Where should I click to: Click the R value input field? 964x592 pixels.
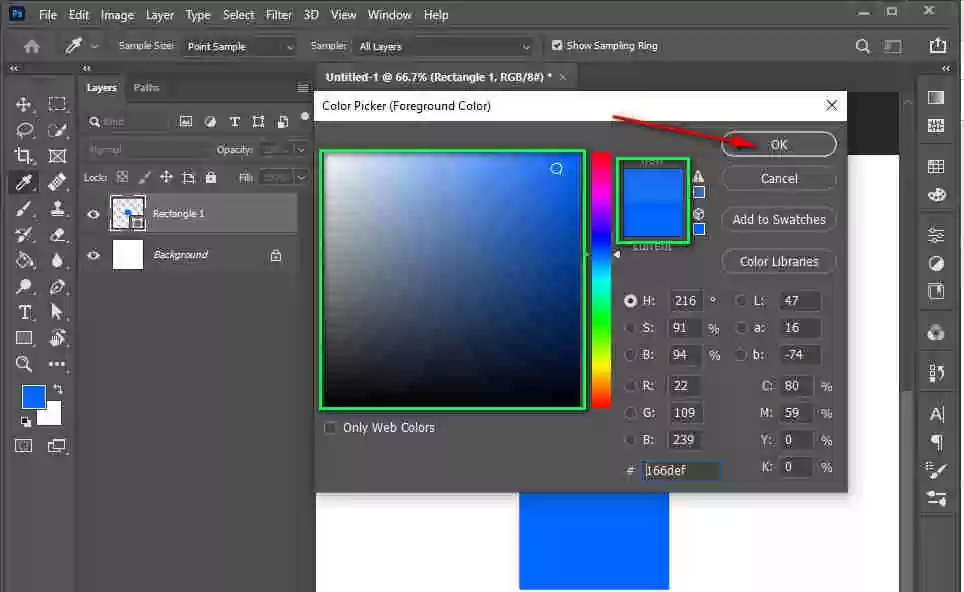point(684,385)
